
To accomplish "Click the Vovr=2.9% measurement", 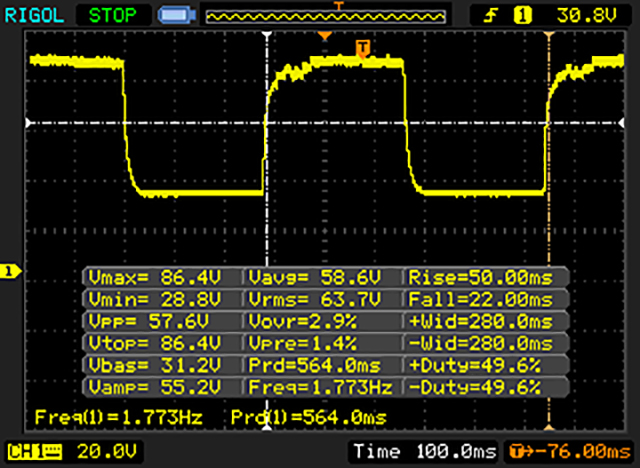I will [x=302, y=322].
